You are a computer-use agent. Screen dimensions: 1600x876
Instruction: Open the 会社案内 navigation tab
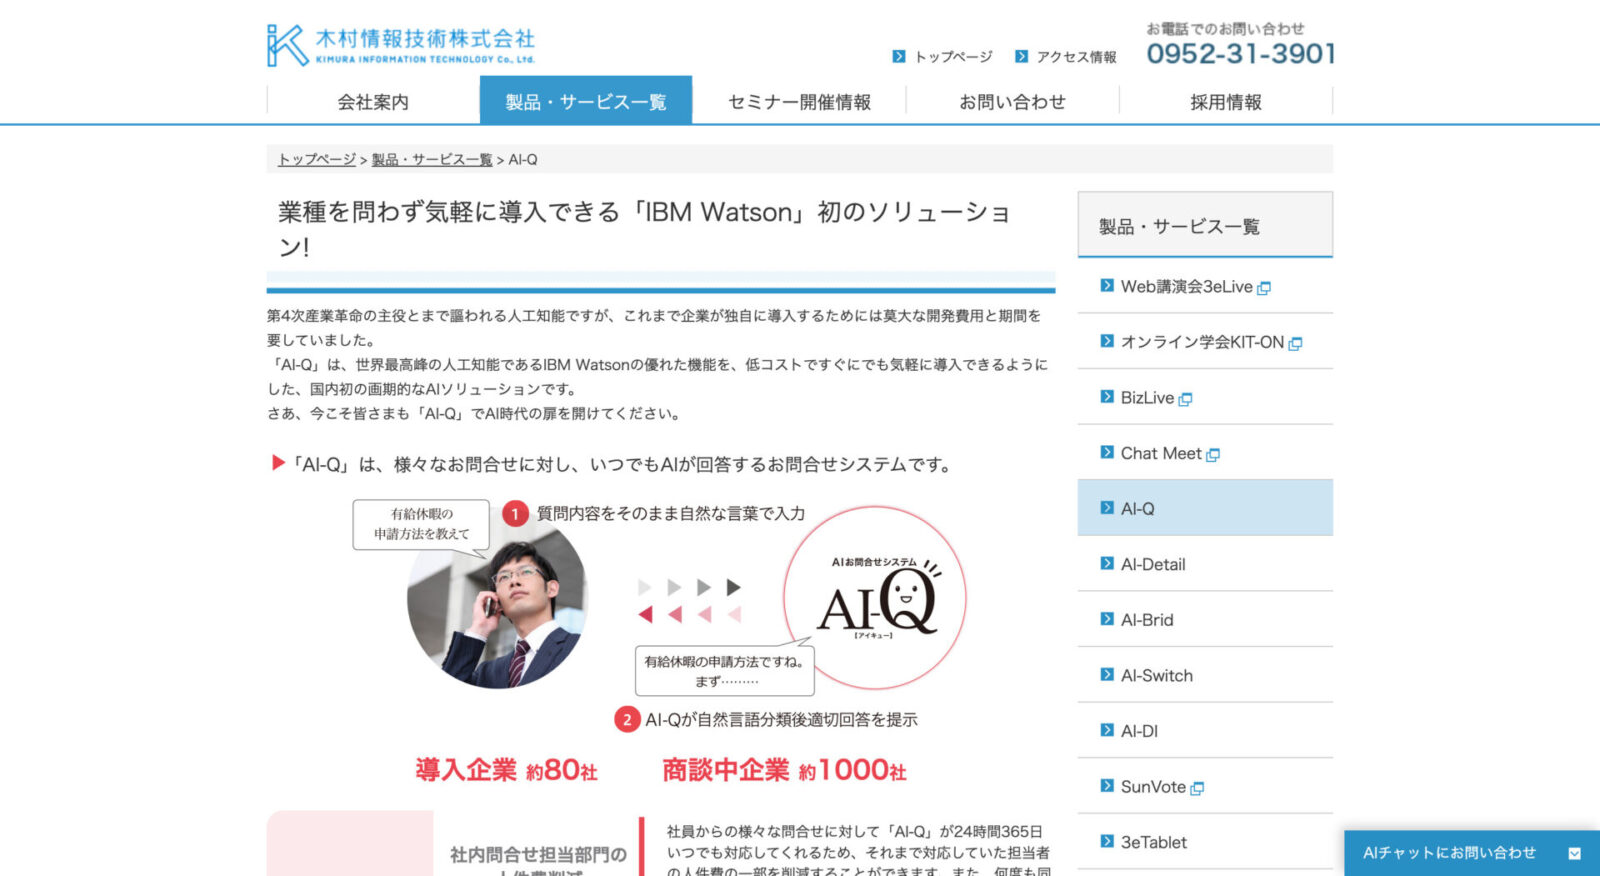373,102
